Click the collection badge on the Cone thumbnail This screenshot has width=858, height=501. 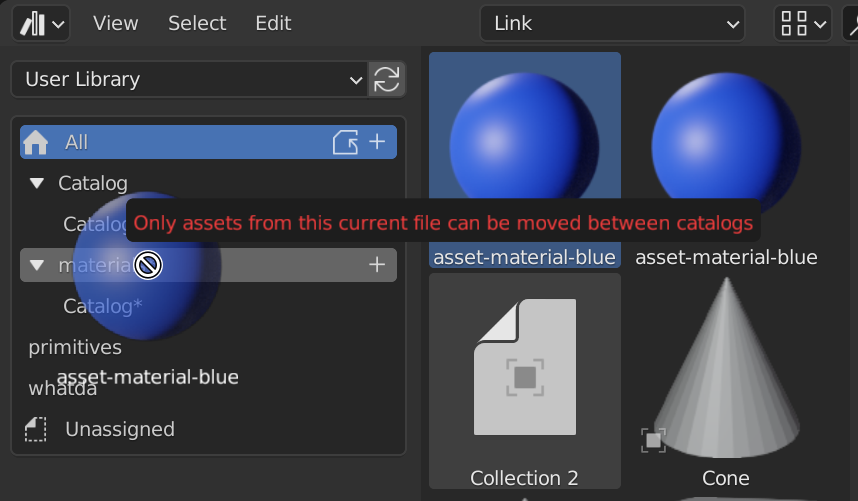653,439
